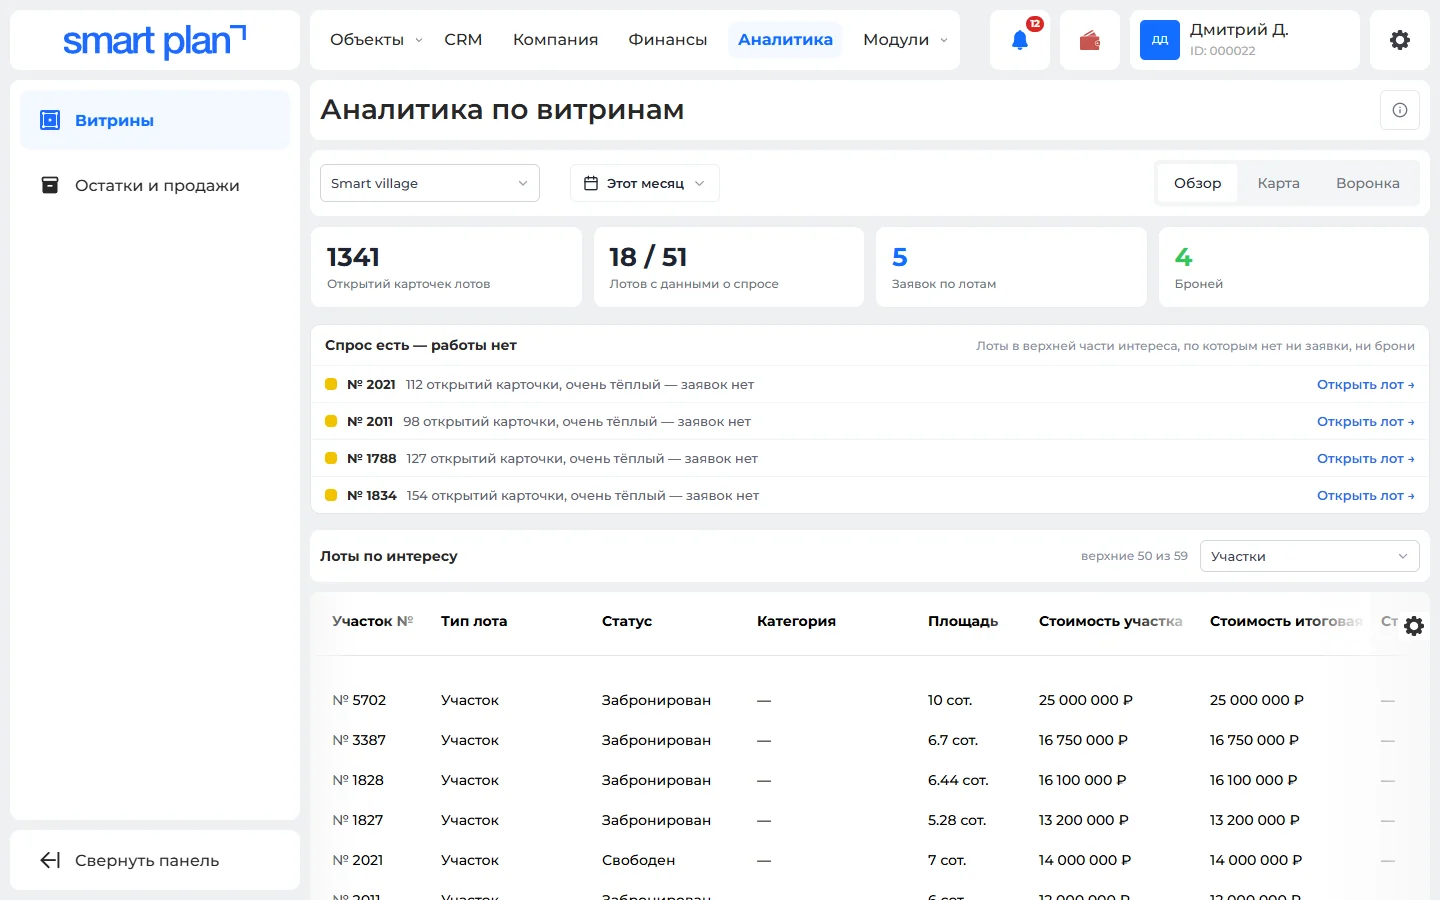Open the CRM menu item
The width and height of the screenshot is (1440, 900).
[463, 40]
